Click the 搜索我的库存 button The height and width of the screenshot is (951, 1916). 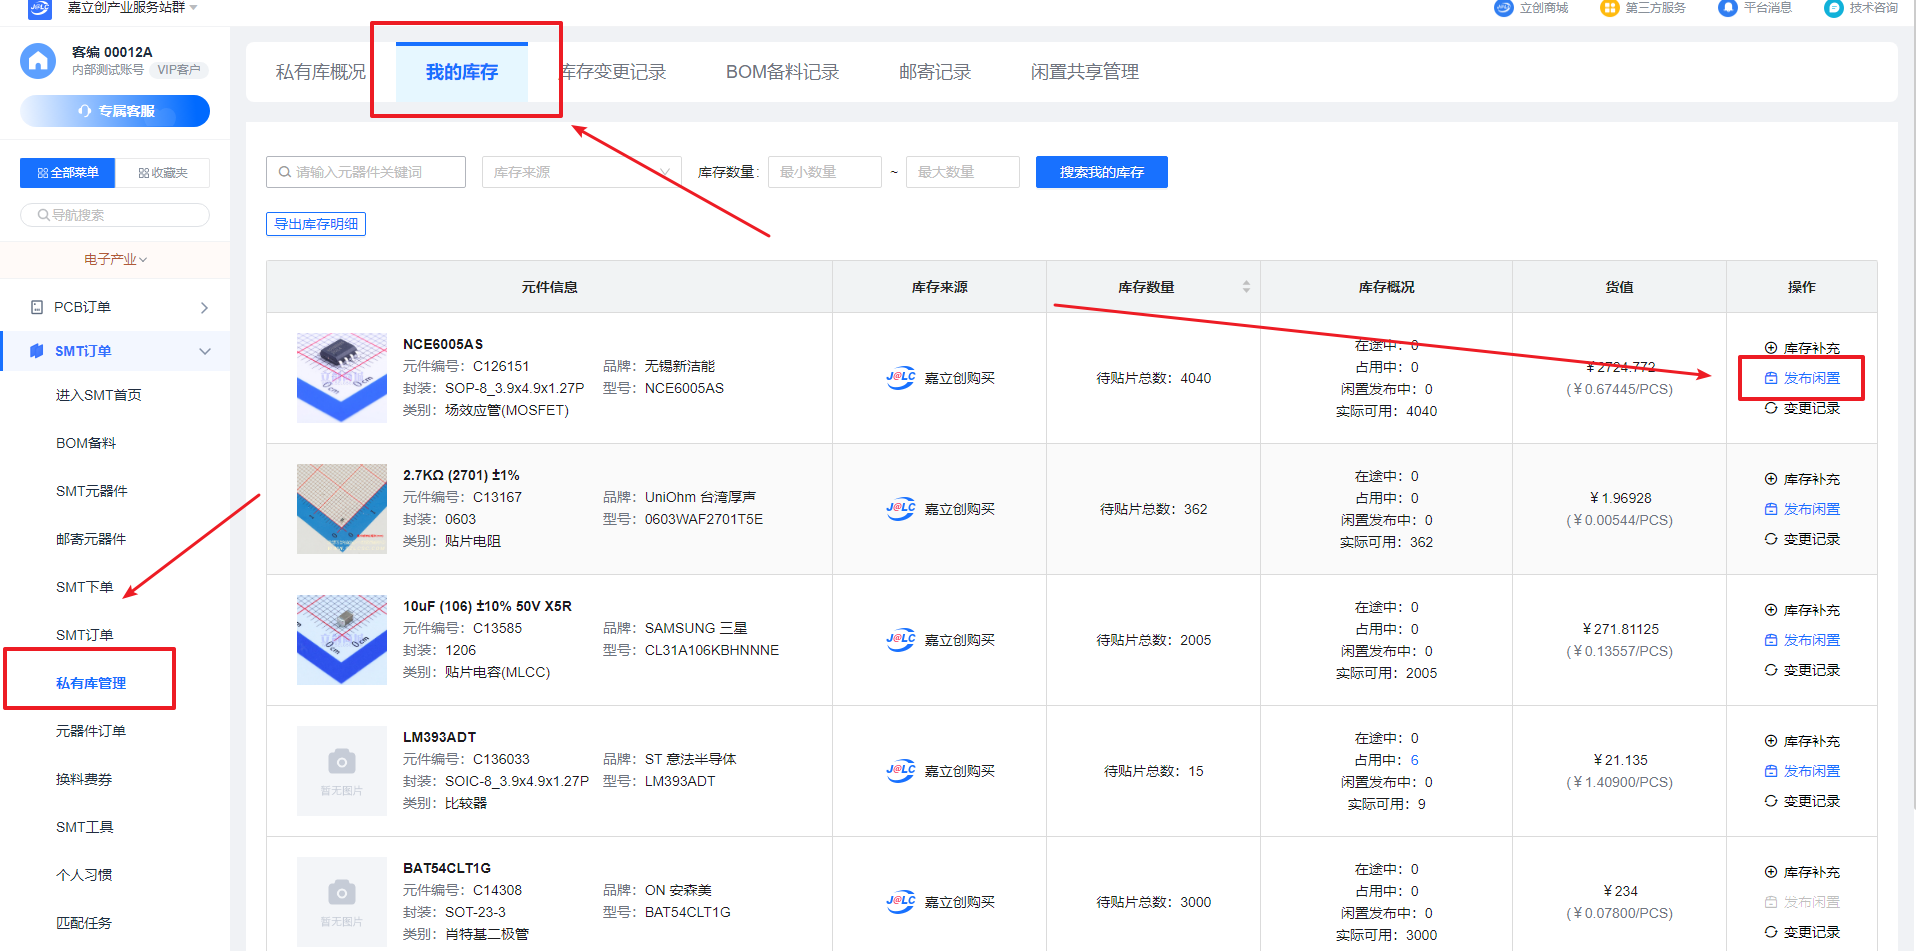coord(1101,172)
